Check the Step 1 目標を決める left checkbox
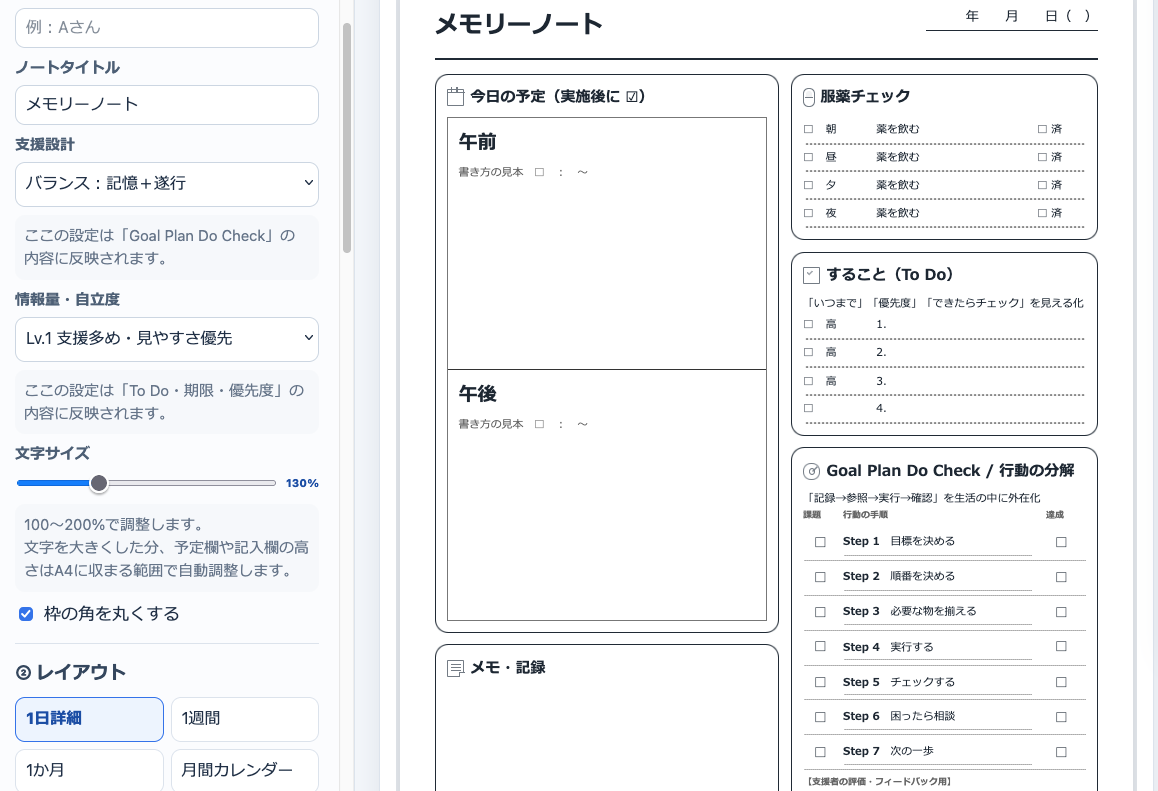The width and height of the screenshot is (1158, 791). [x=820, y=542]
